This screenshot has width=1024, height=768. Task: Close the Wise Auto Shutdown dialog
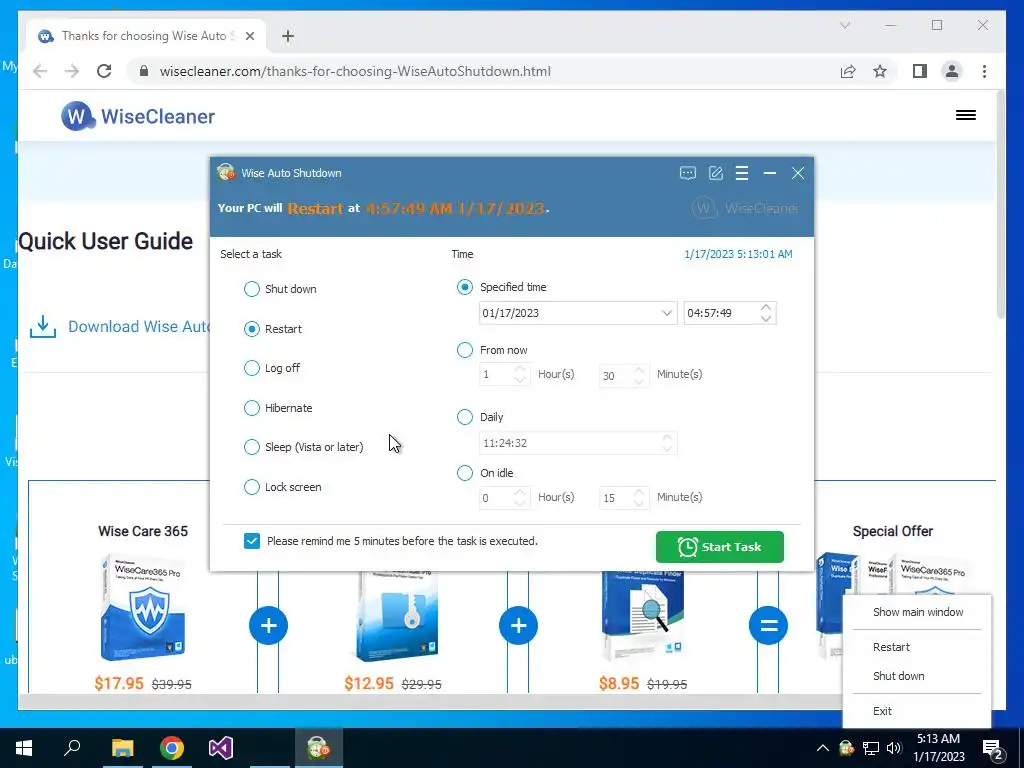(797, 173)
